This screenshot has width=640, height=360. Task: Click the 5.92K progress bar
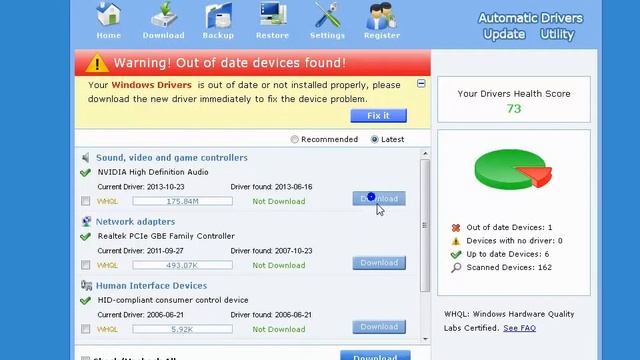pyautogui.click(x=182, y=329)
